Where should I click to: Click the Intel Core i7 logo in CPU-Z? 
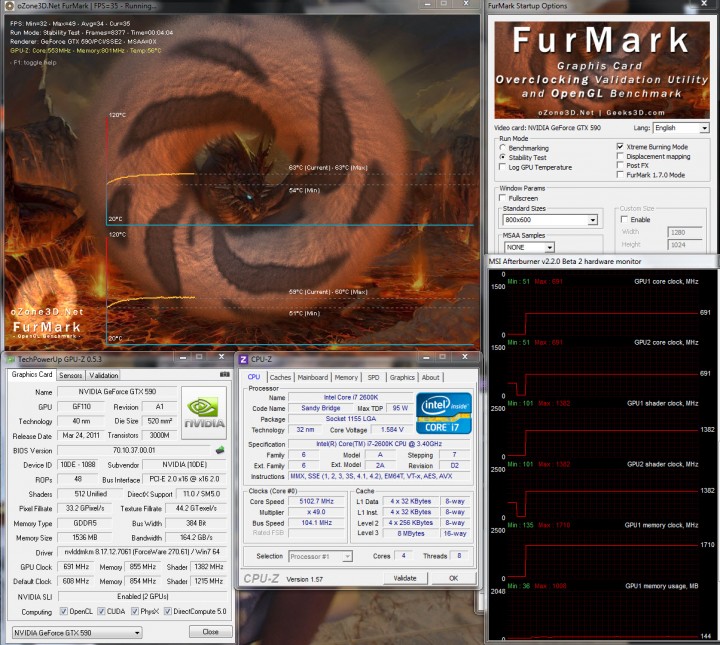coord(444,413)
